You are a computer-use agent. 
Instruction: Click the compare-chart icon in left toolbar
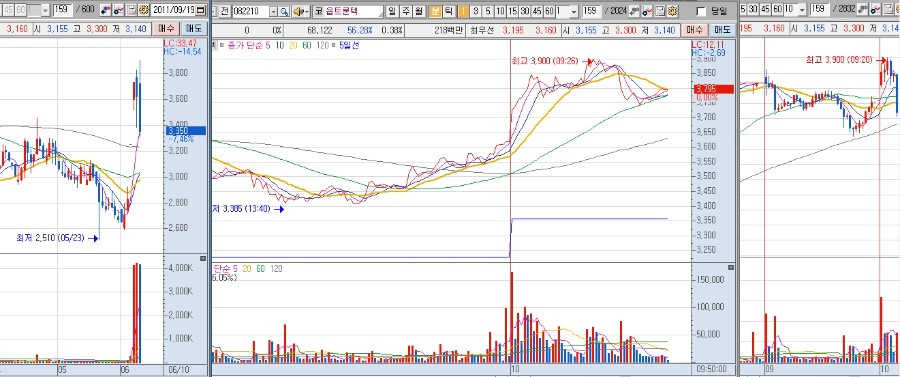pos(105,11)
